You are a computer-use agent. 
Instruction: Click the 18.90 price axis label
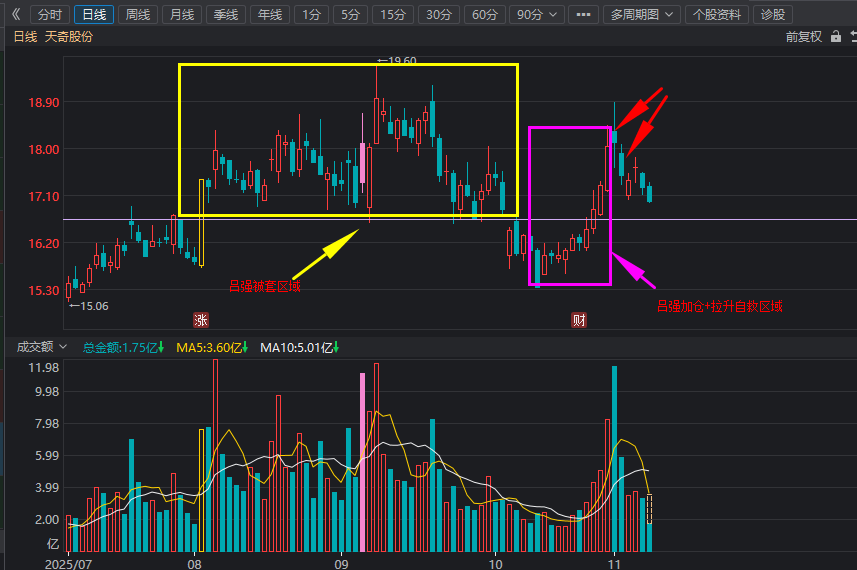[43, 102]
